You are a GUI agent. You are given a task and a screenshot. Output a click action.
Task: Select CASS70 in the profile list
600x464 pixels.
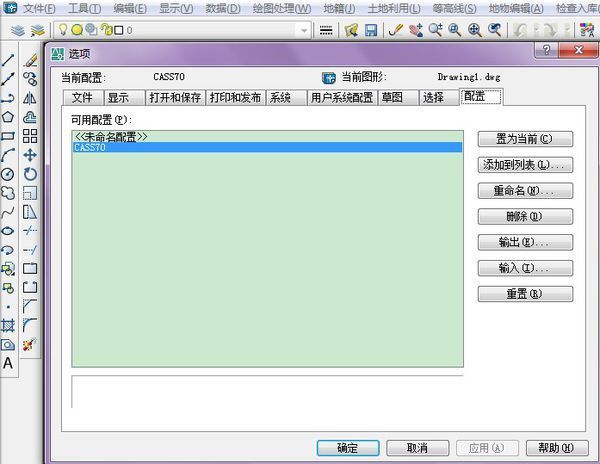tap(267, 147)
